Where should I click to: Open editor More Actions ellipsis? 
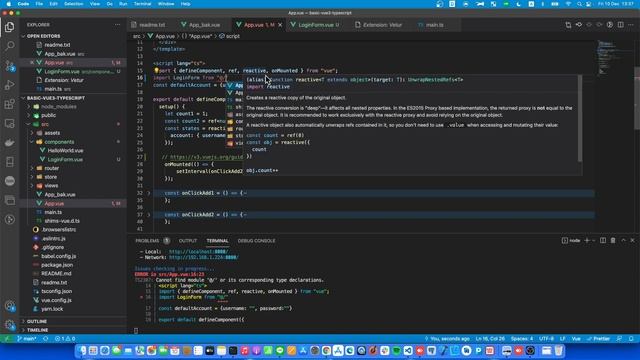pos(631,25)
